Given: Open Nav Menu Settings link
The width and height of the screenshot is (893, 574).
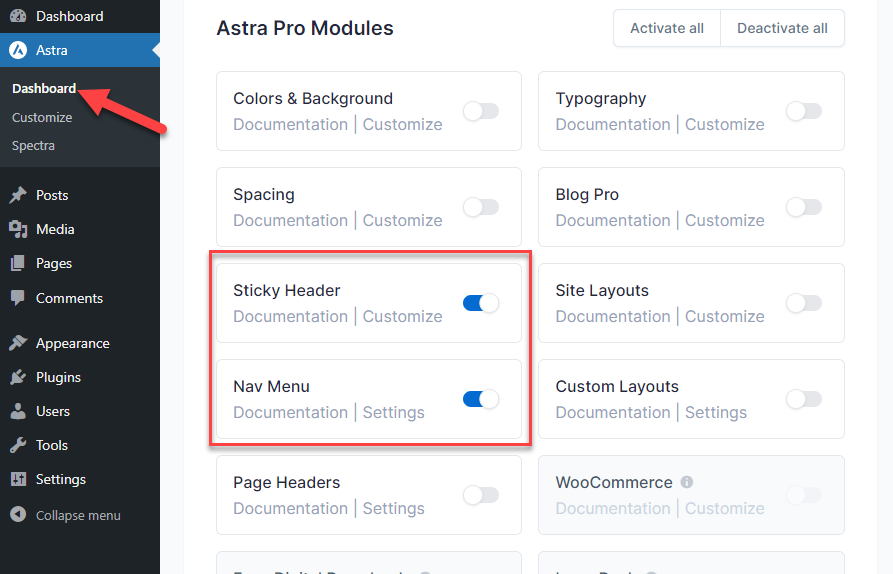Looking at the screenshot, I should pyautogui.click(x=394, y=412).
